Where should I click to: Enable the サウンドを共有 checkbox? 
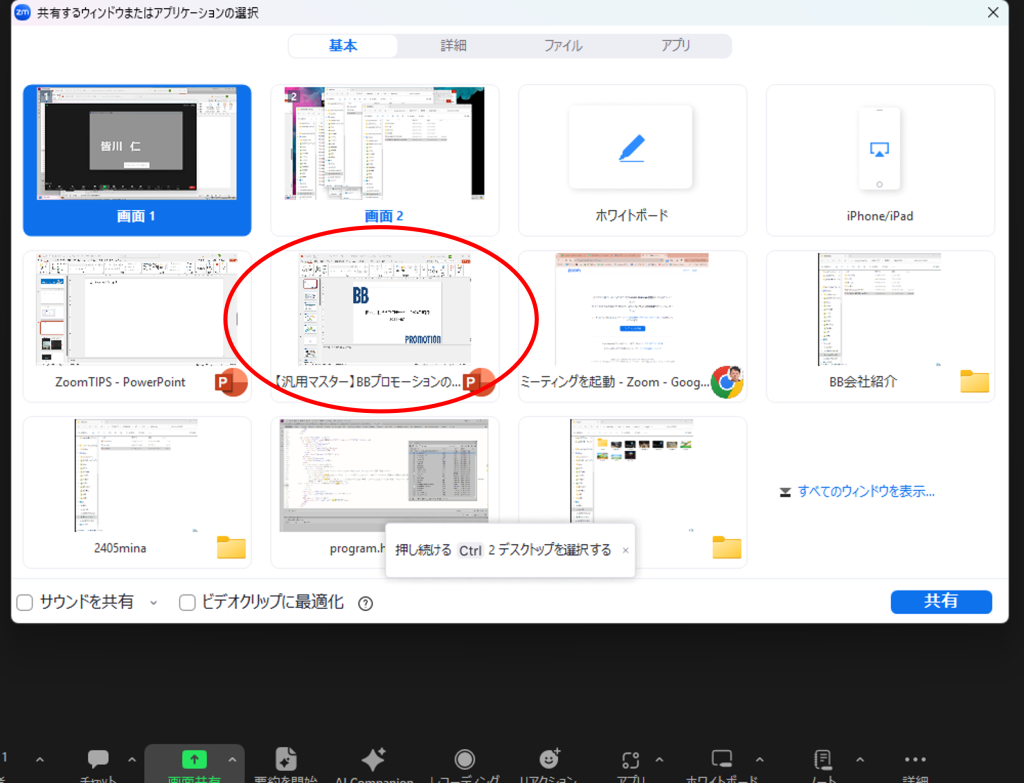click(25, 602)
